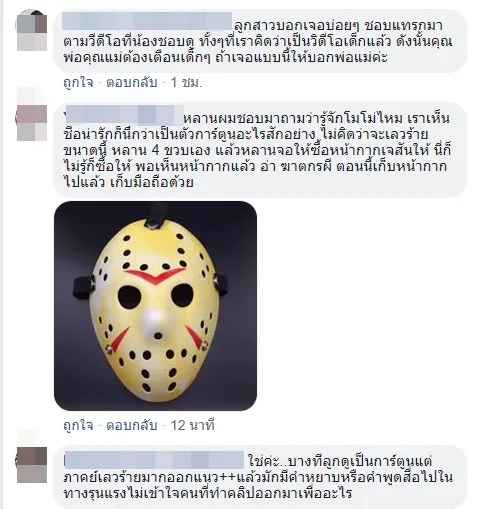Click ถูกใจ under the hockey mask photo
The image size is (496, 509).
pyautogui.click(x=78, y=425)
